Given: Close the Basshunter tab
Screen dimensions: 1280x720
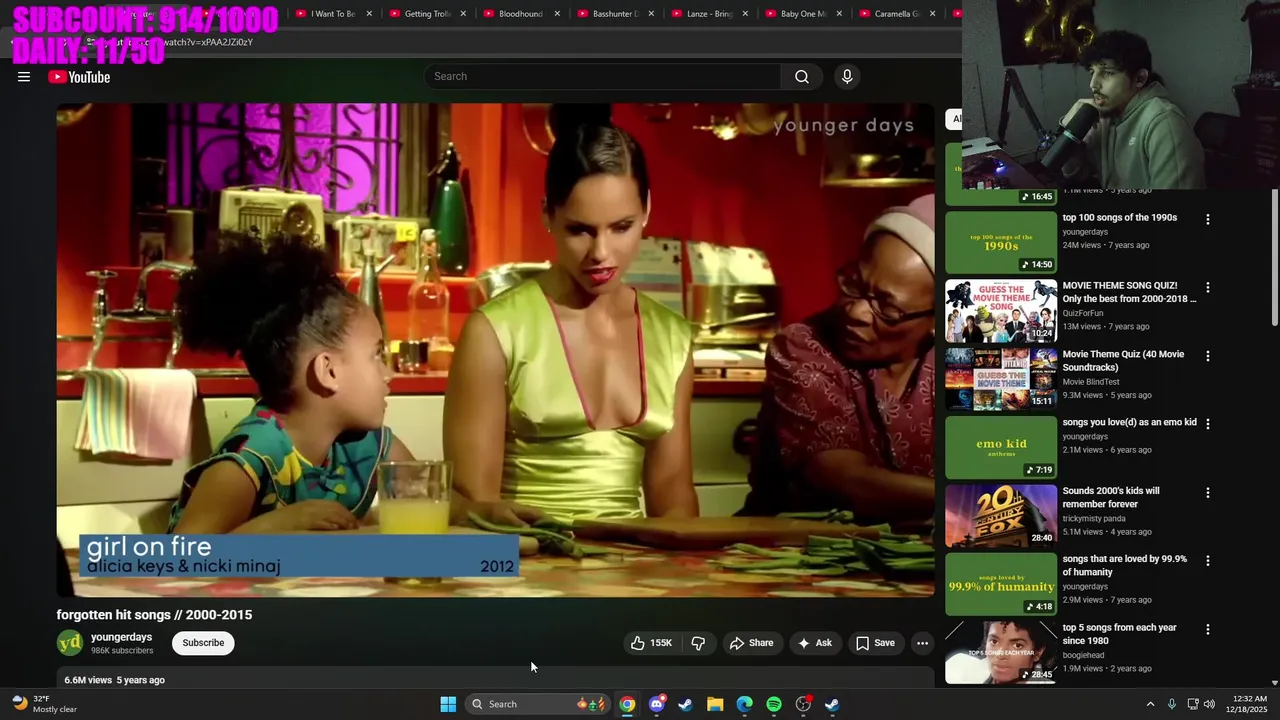Looking at the screenshot, I should [651, 14].
